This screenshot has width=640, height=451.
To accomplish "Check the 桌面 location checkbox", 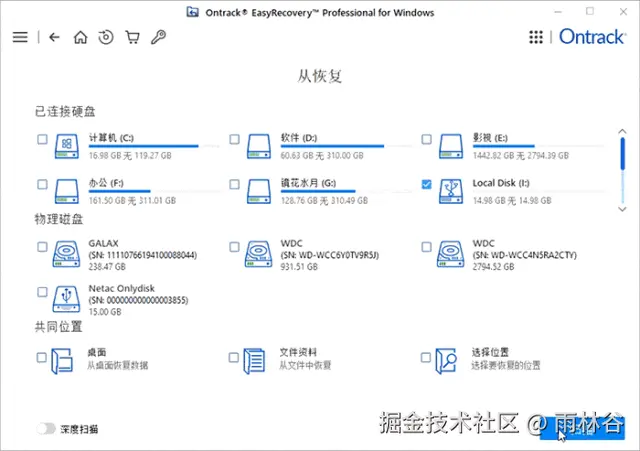I will coord(42,358).
